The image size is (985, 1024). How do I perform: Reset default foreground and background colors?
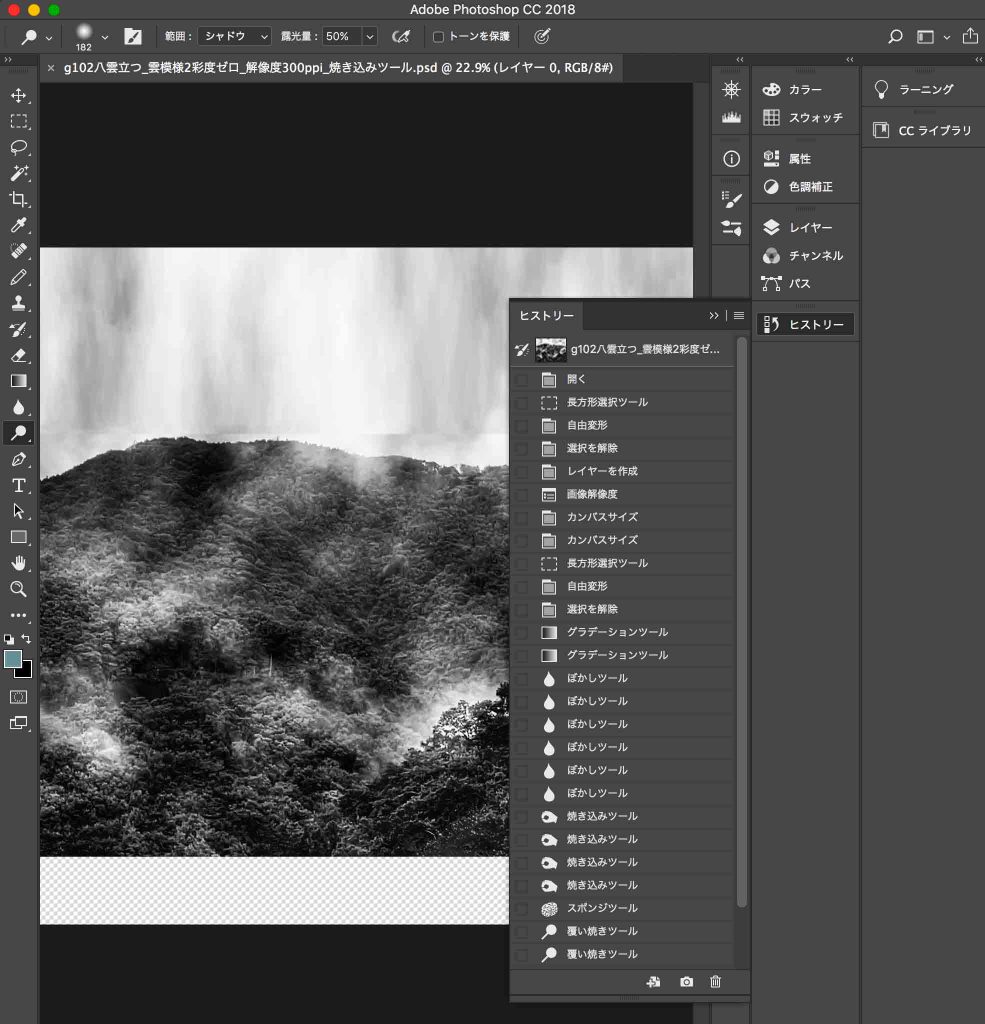click(9, 639)
